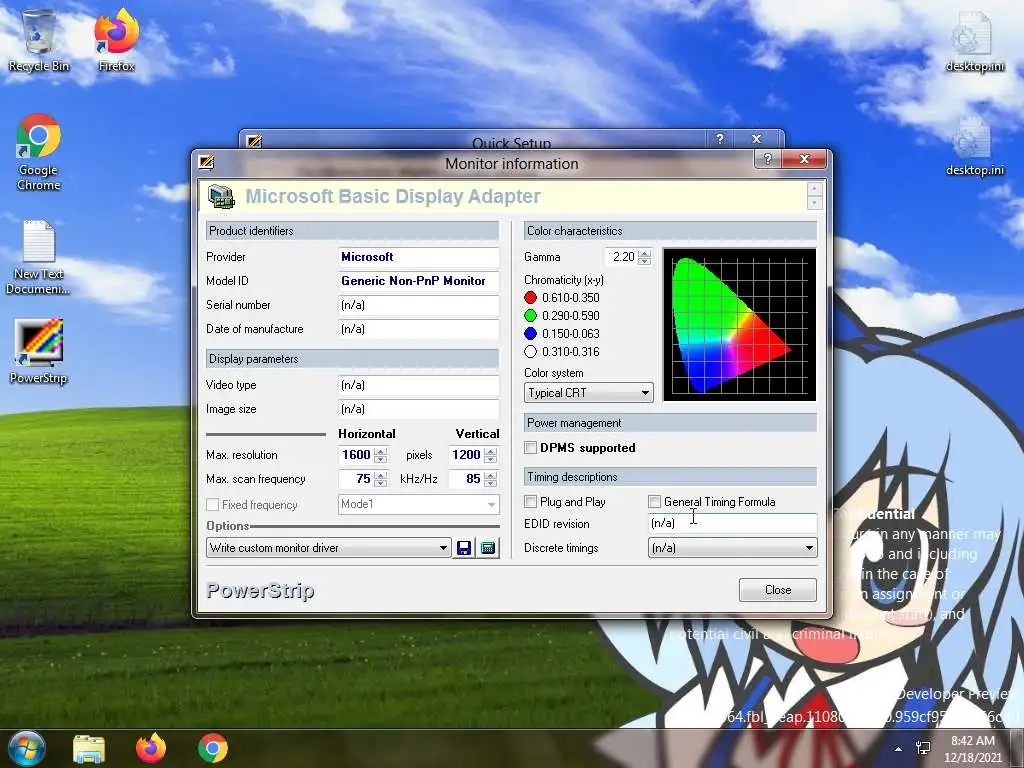Click the Date of manufacture field
The height and width of the screenshot is (768, 1024).
pos(419,329)
